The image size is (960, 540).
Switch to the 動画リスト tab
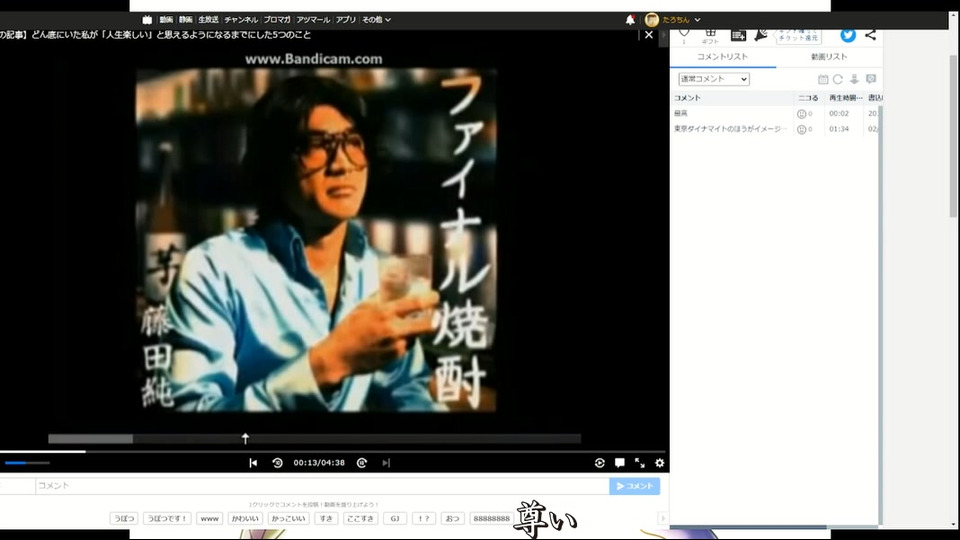829,56
